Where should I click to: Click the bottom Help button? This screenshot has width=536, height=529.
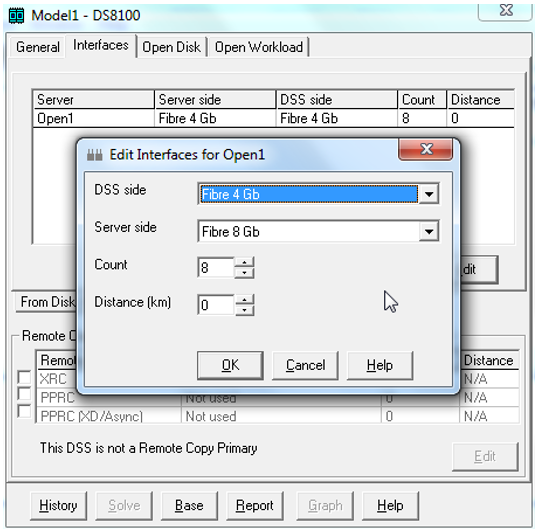click(390, 506)
